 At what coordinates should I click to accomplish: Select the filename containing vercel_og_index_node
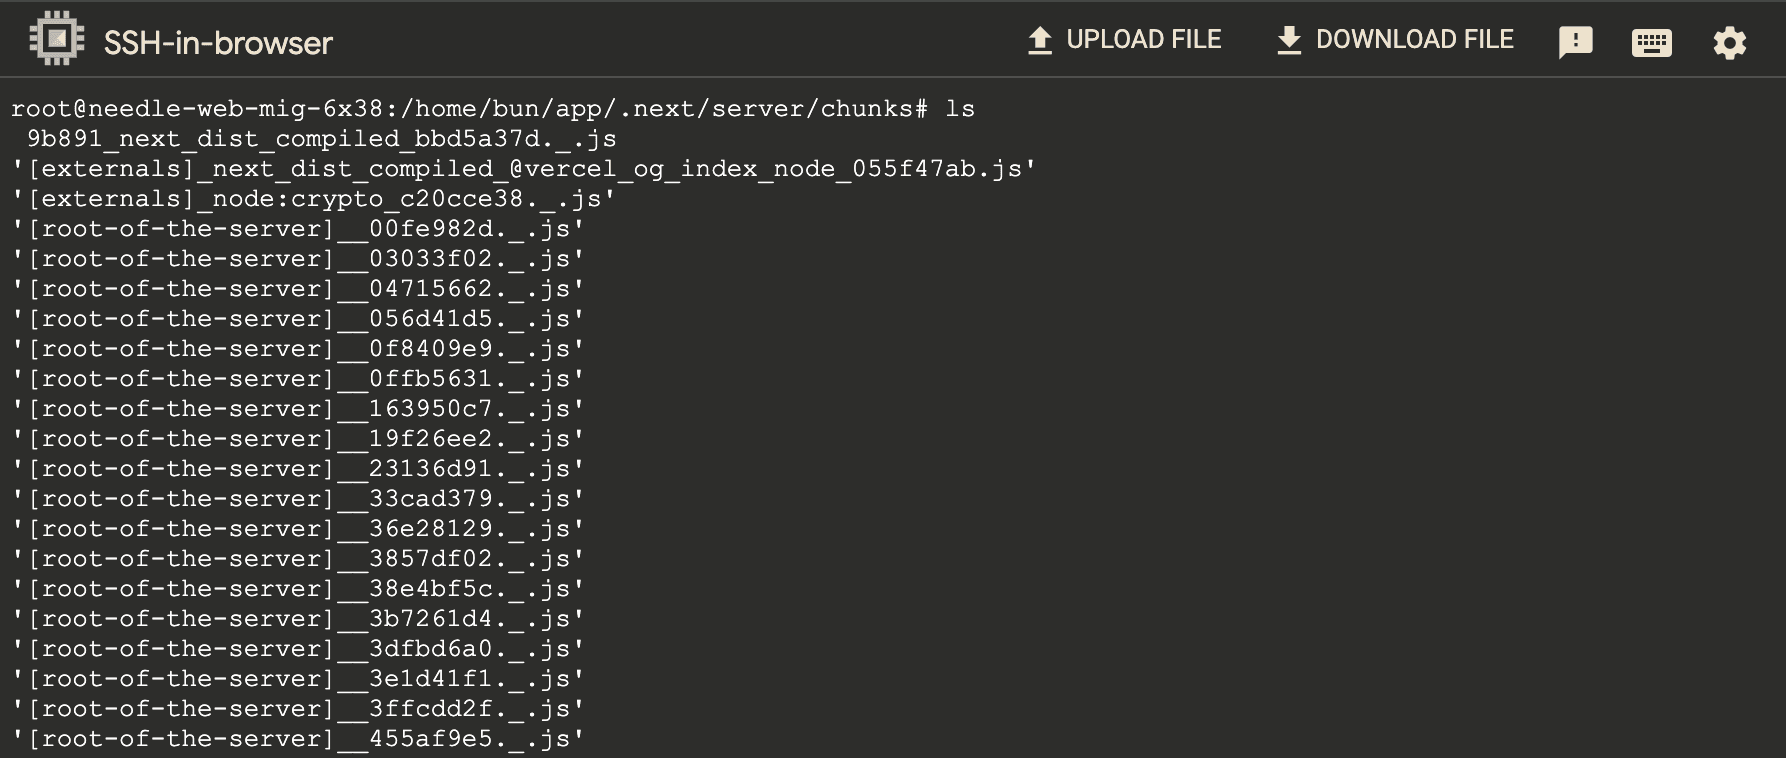pyautogui.click(x=520, y=168)
